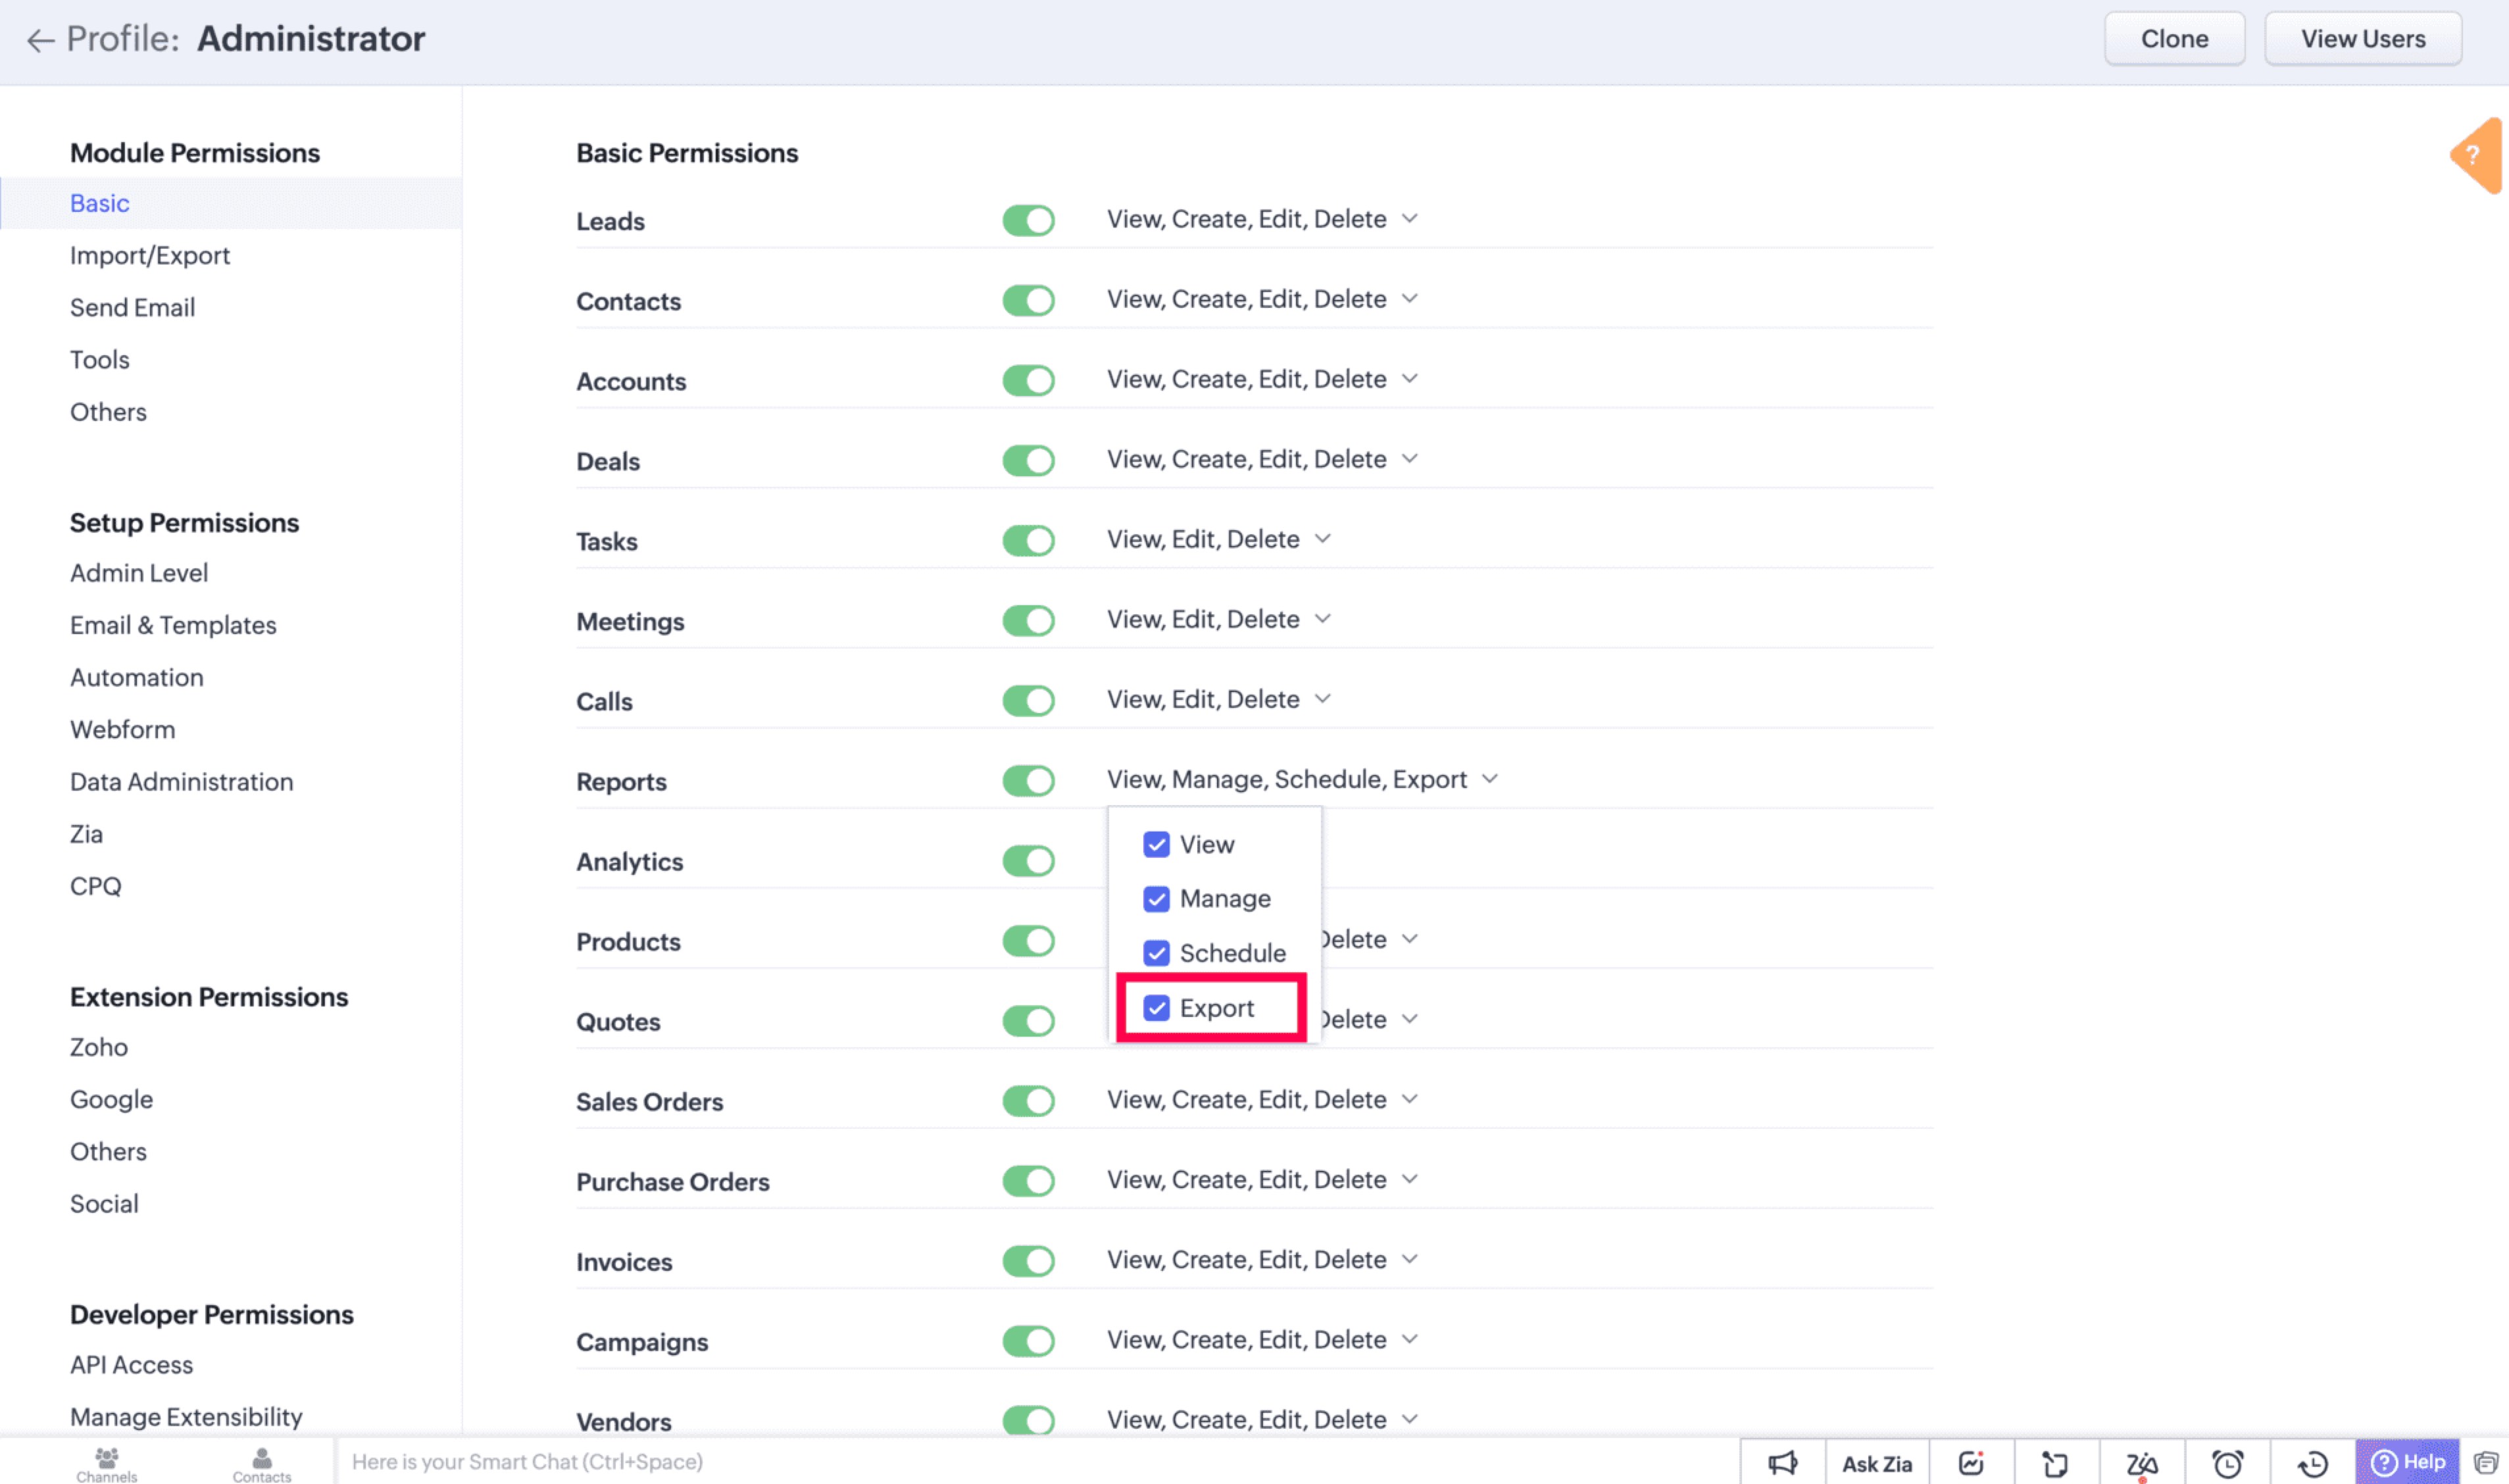Click the orange question mark help tag
Screen dimensions: 2509x1484
pos(2474,155)
